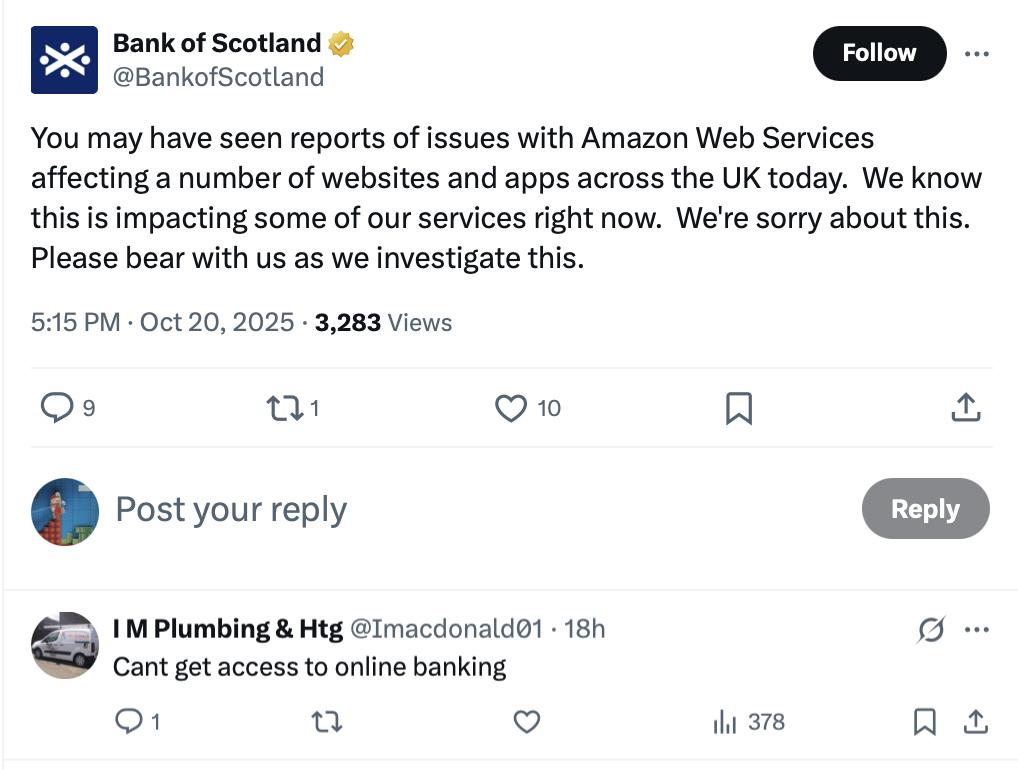1018x770 pixels.
Task: Open more options for main post
Action: [x=976, y=54]
